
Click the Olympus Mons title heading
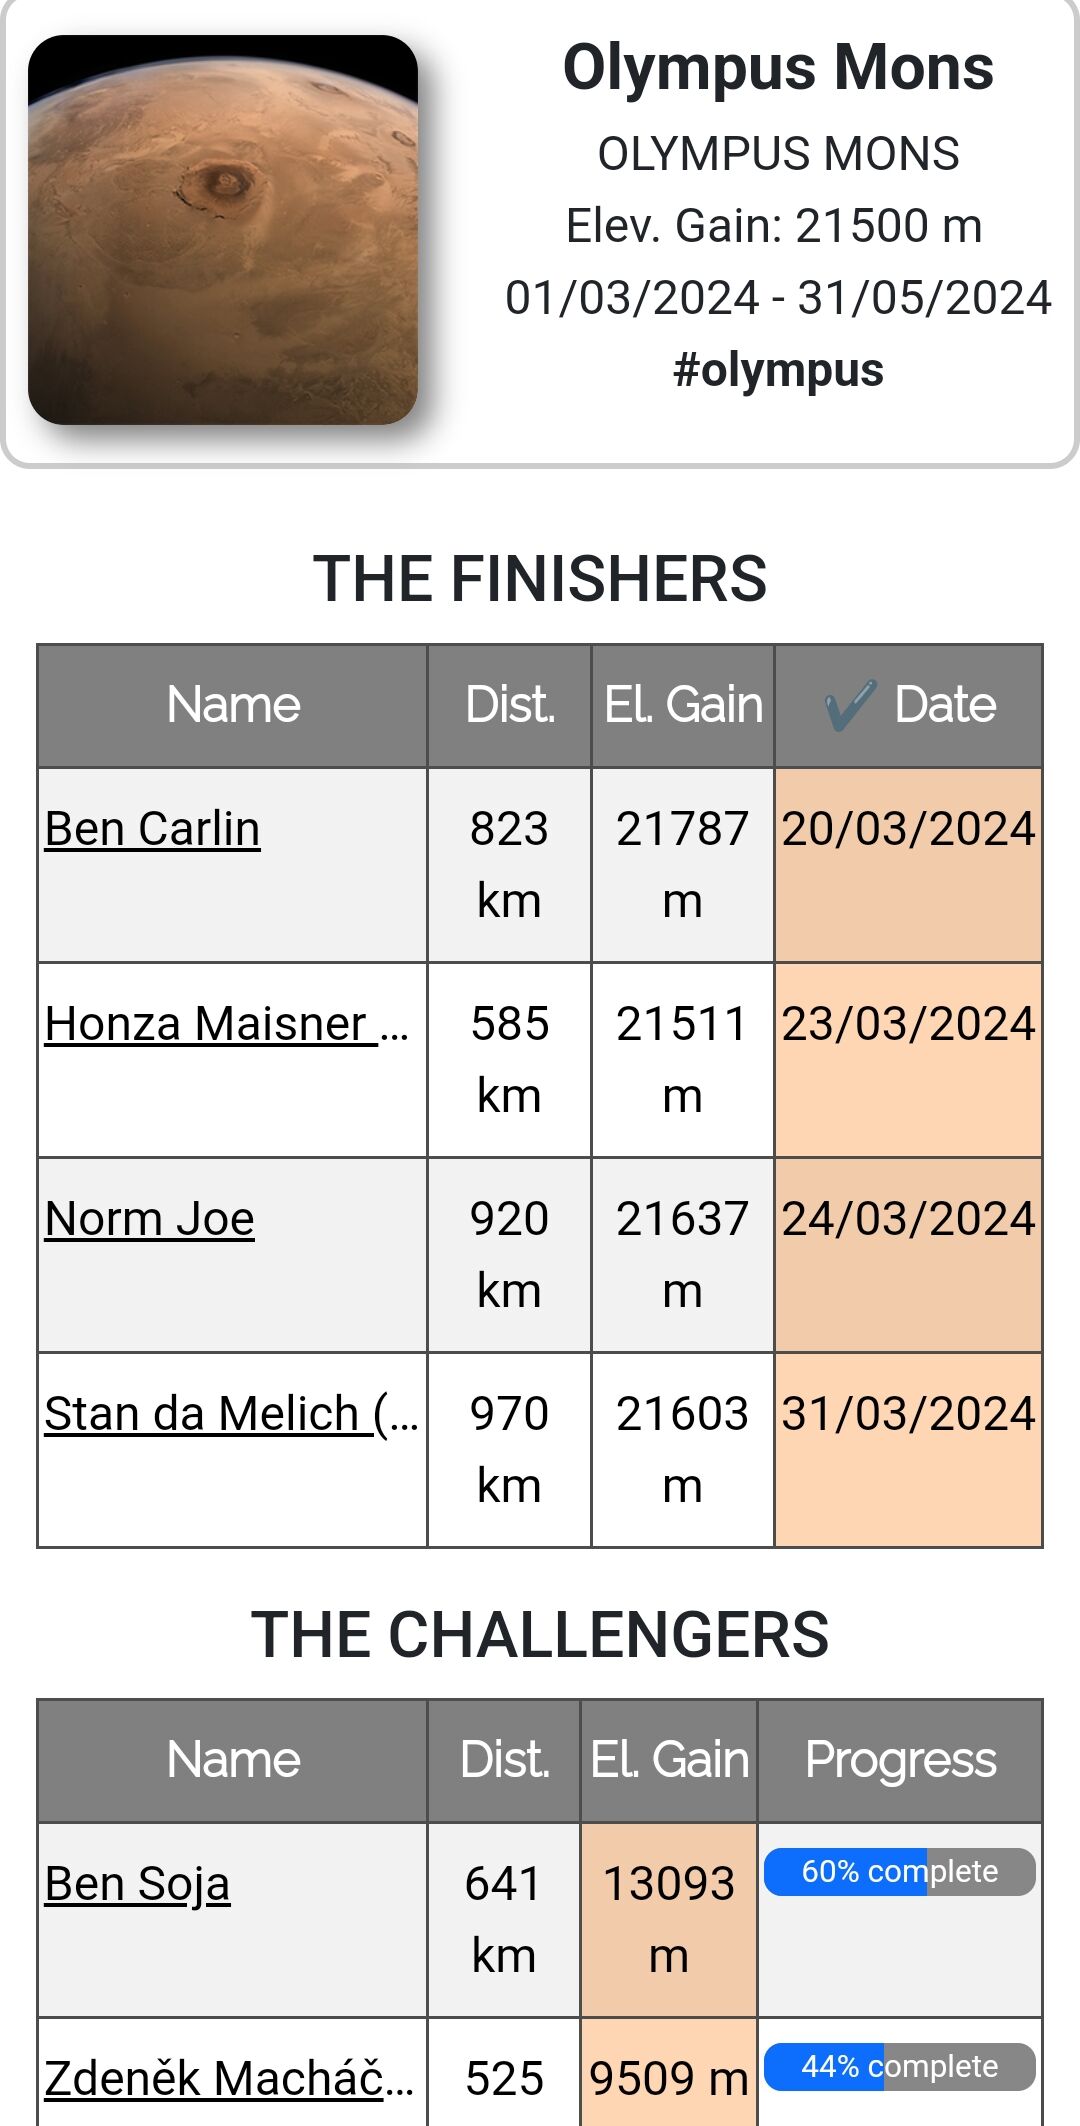(x=778, y=68)
